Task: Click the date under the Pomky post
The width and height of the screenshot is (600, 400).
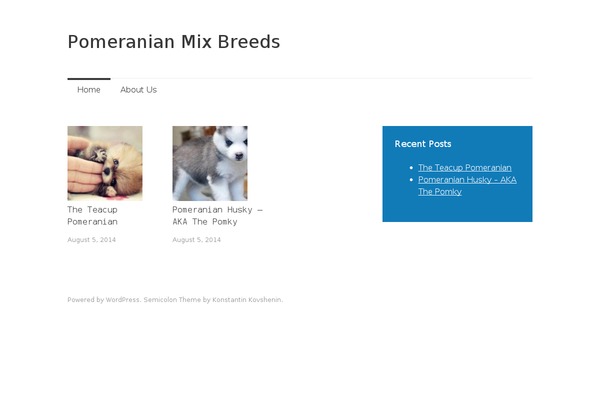Action: pyautogui.click(x=196, y=240)
